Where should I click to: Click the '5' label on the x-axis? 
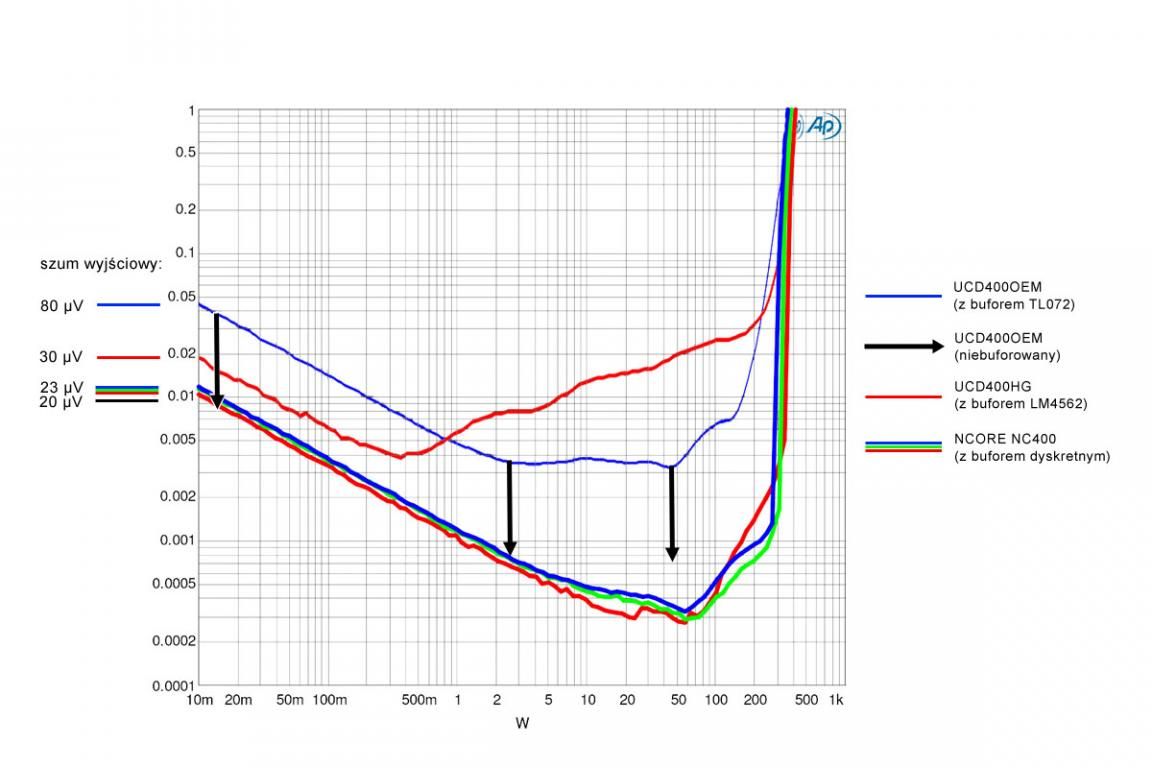point(548,700)
